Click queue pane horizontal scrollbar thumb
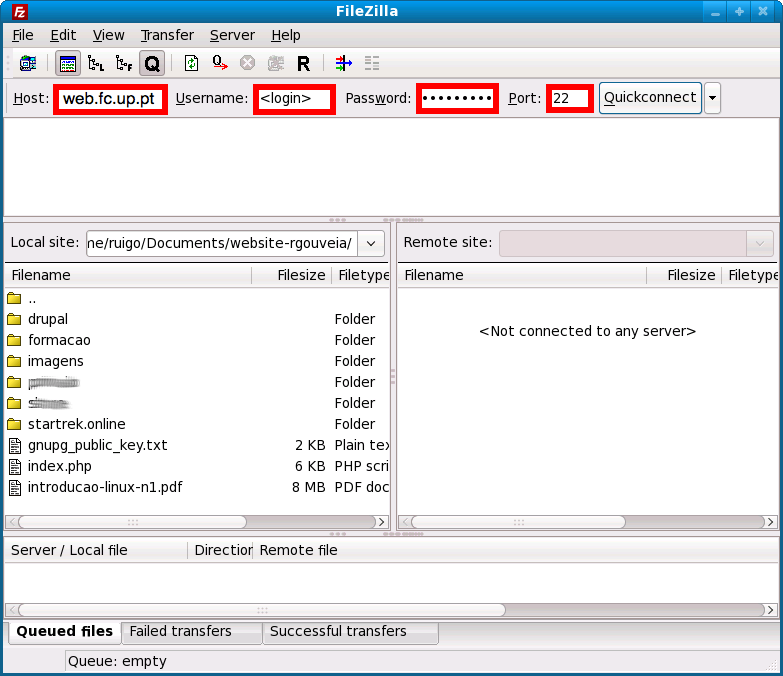Viewport: 783px width, 676px height. coord(262,610)
